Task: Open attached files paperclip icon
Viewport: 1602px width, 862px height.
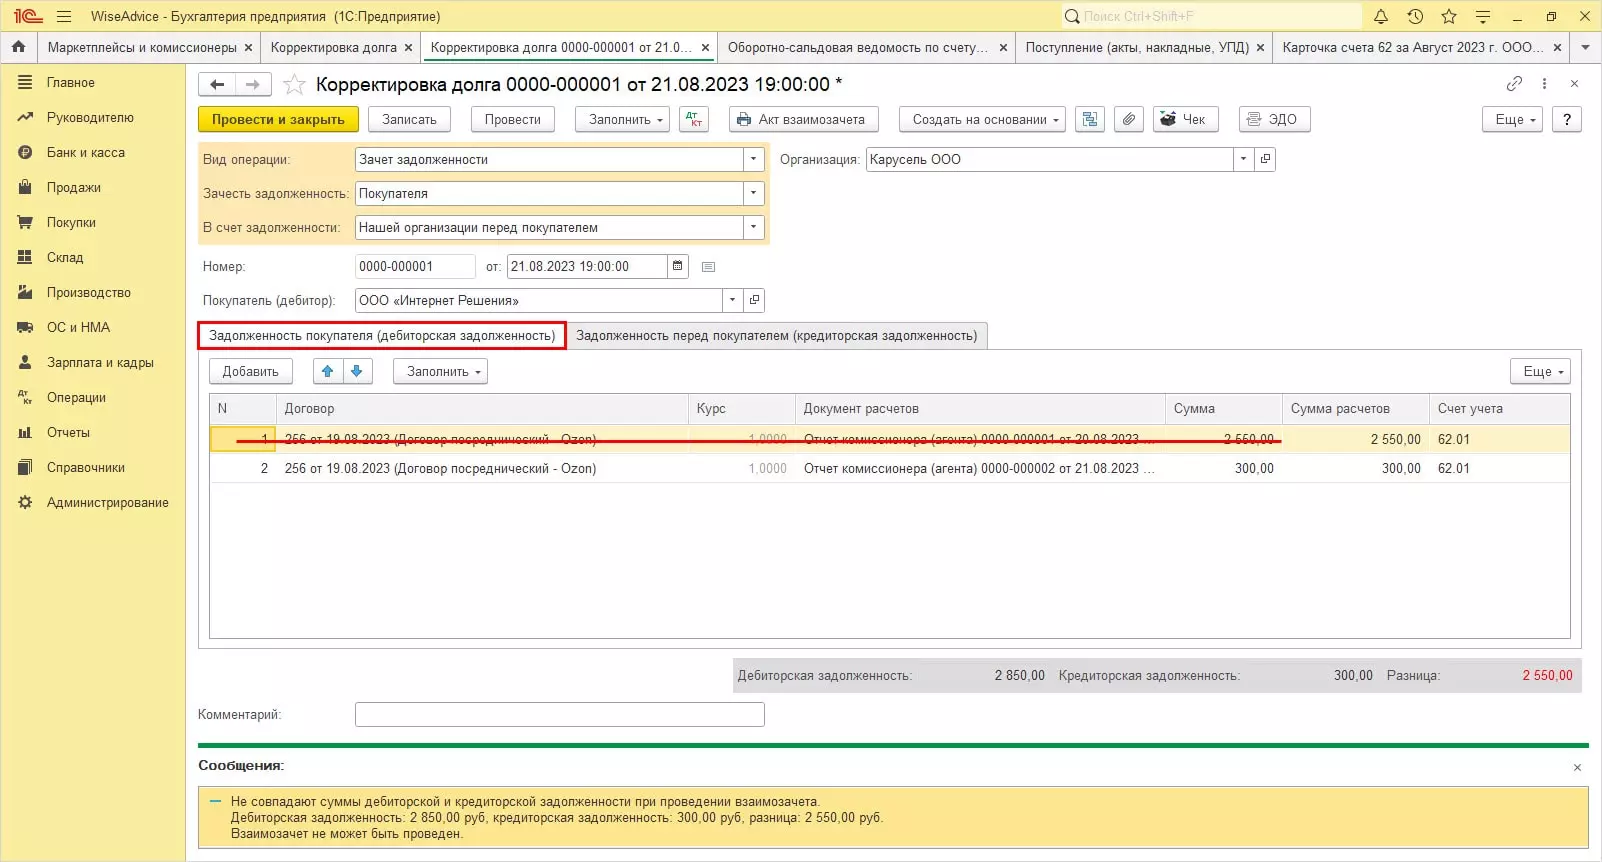Action: [x=1128, y=119]
